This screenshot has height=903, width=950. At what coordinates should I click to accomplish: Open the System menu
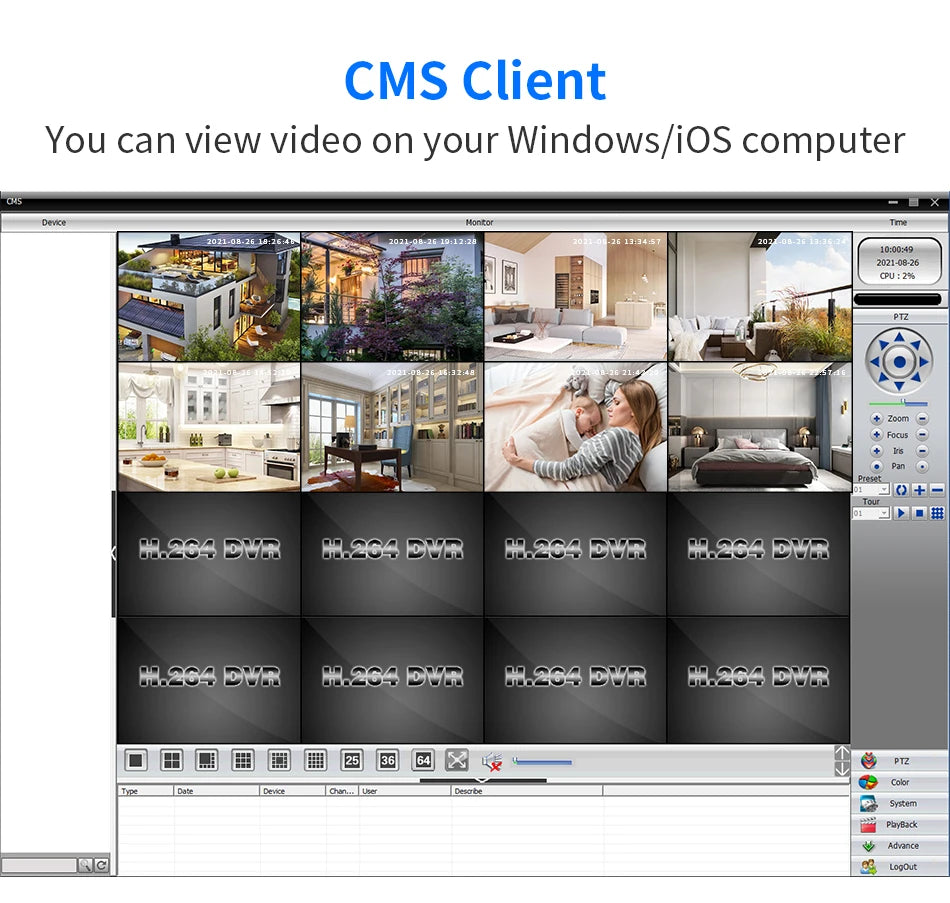tap(900, 803)
